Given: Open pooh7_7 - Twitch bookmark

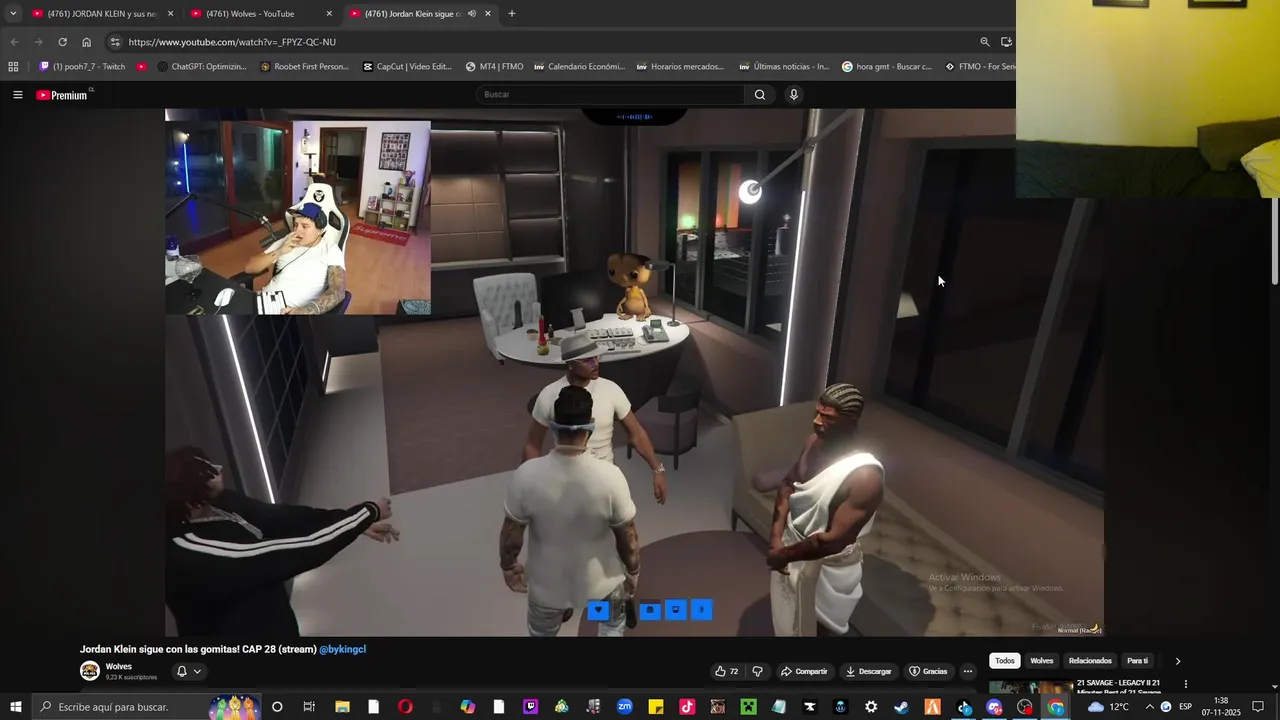Looking at the screenshot, I should [x=82, y=67].
